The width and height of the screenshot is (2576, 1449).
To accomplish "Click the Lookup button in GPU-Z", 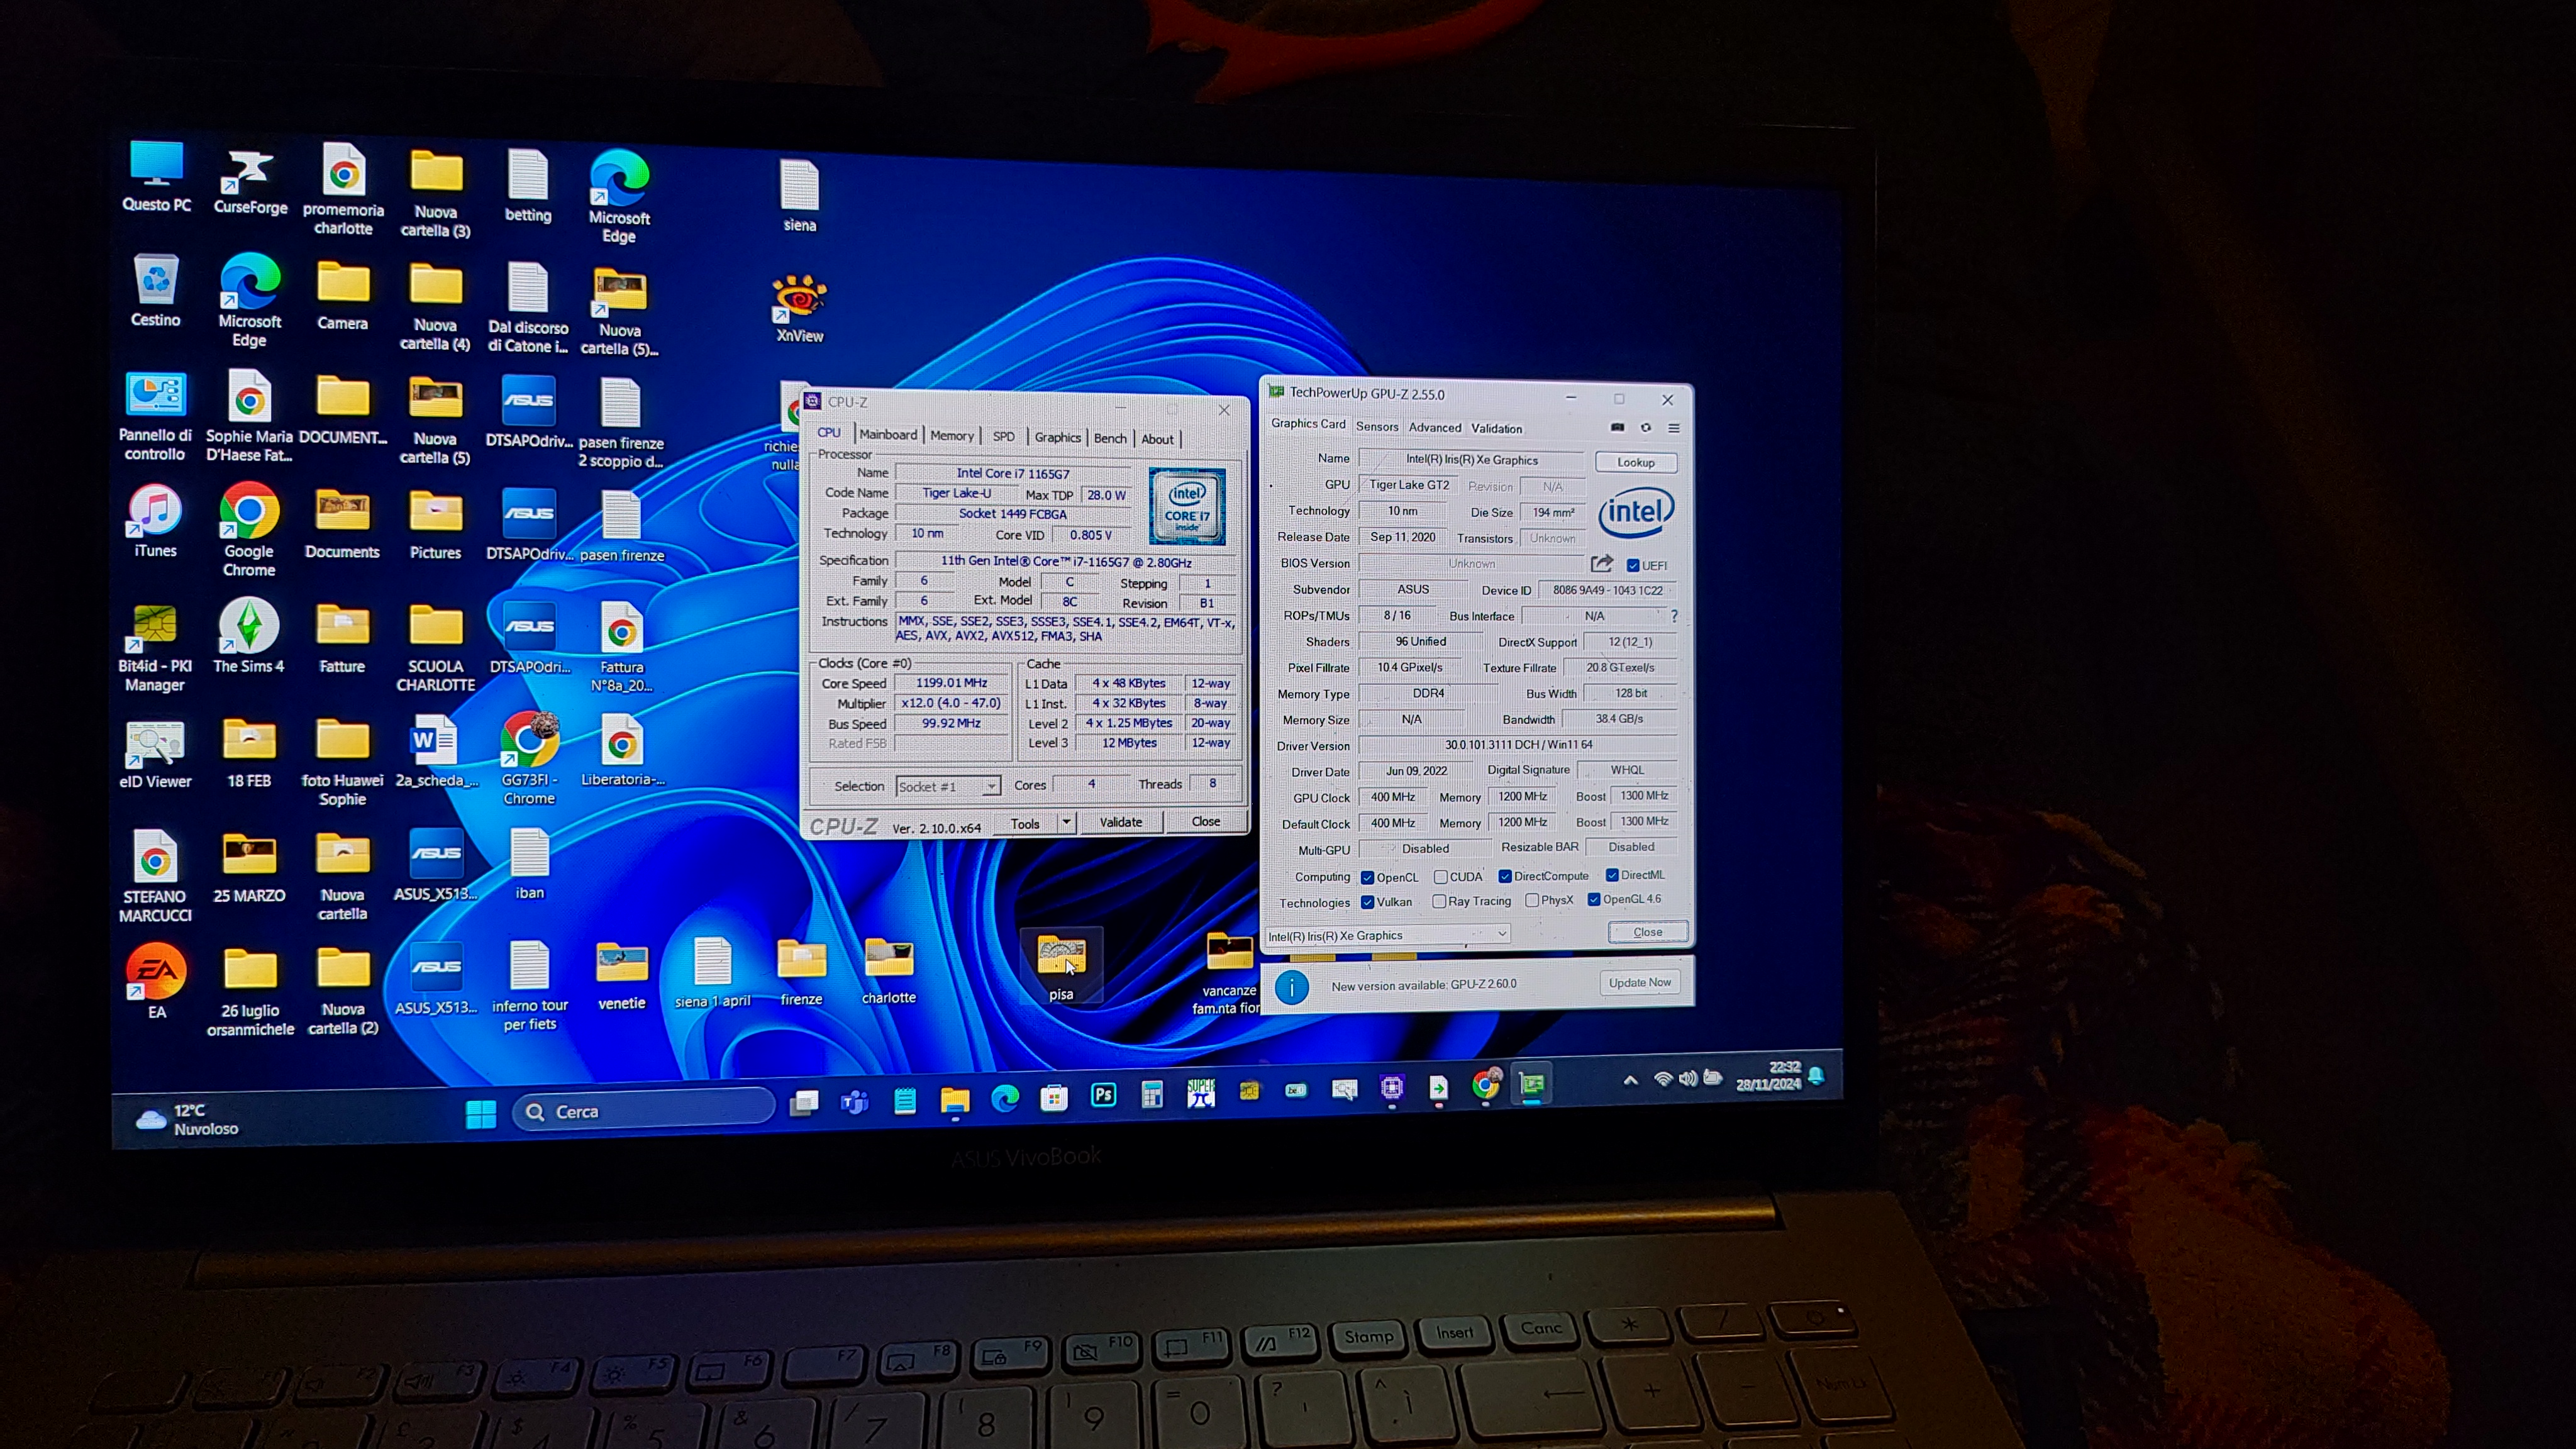I will [1636, 462].
